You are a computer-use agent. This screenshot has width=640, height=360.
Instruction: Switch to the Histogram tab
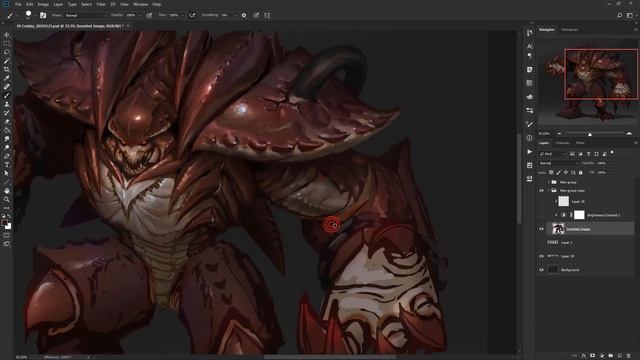click(x=569, y=30)
